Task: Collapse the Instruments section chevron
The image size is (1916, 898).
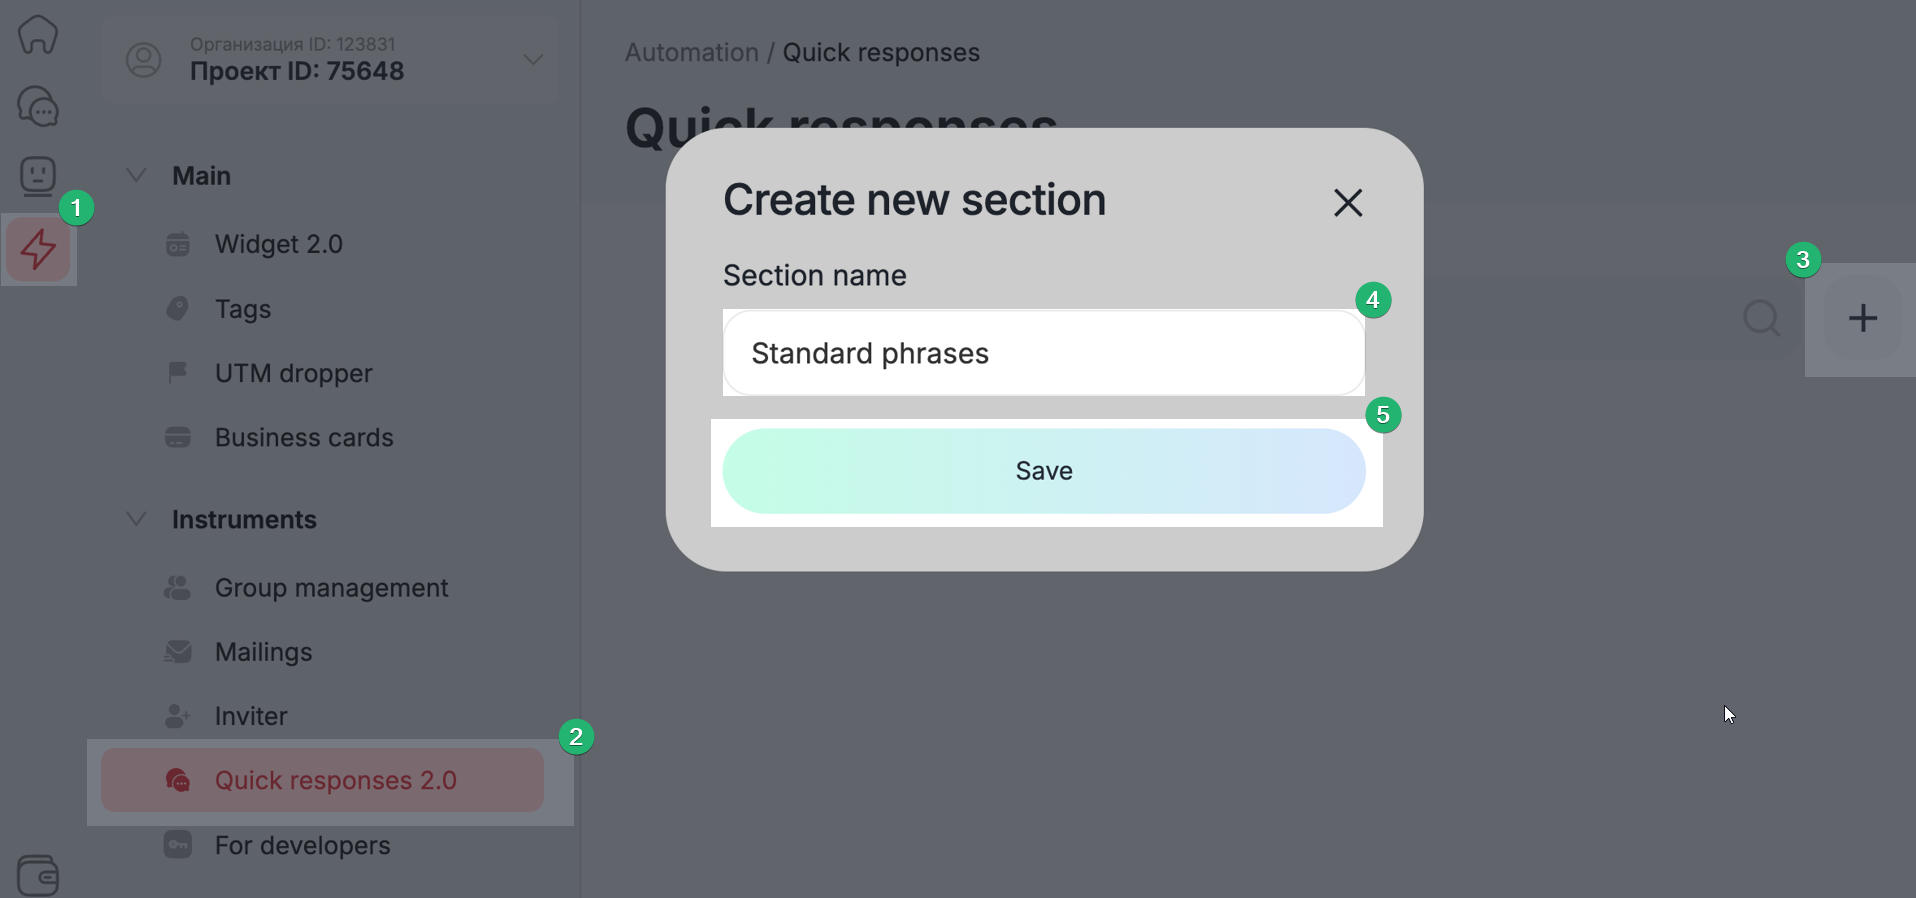Action: (x=137, y=519)
